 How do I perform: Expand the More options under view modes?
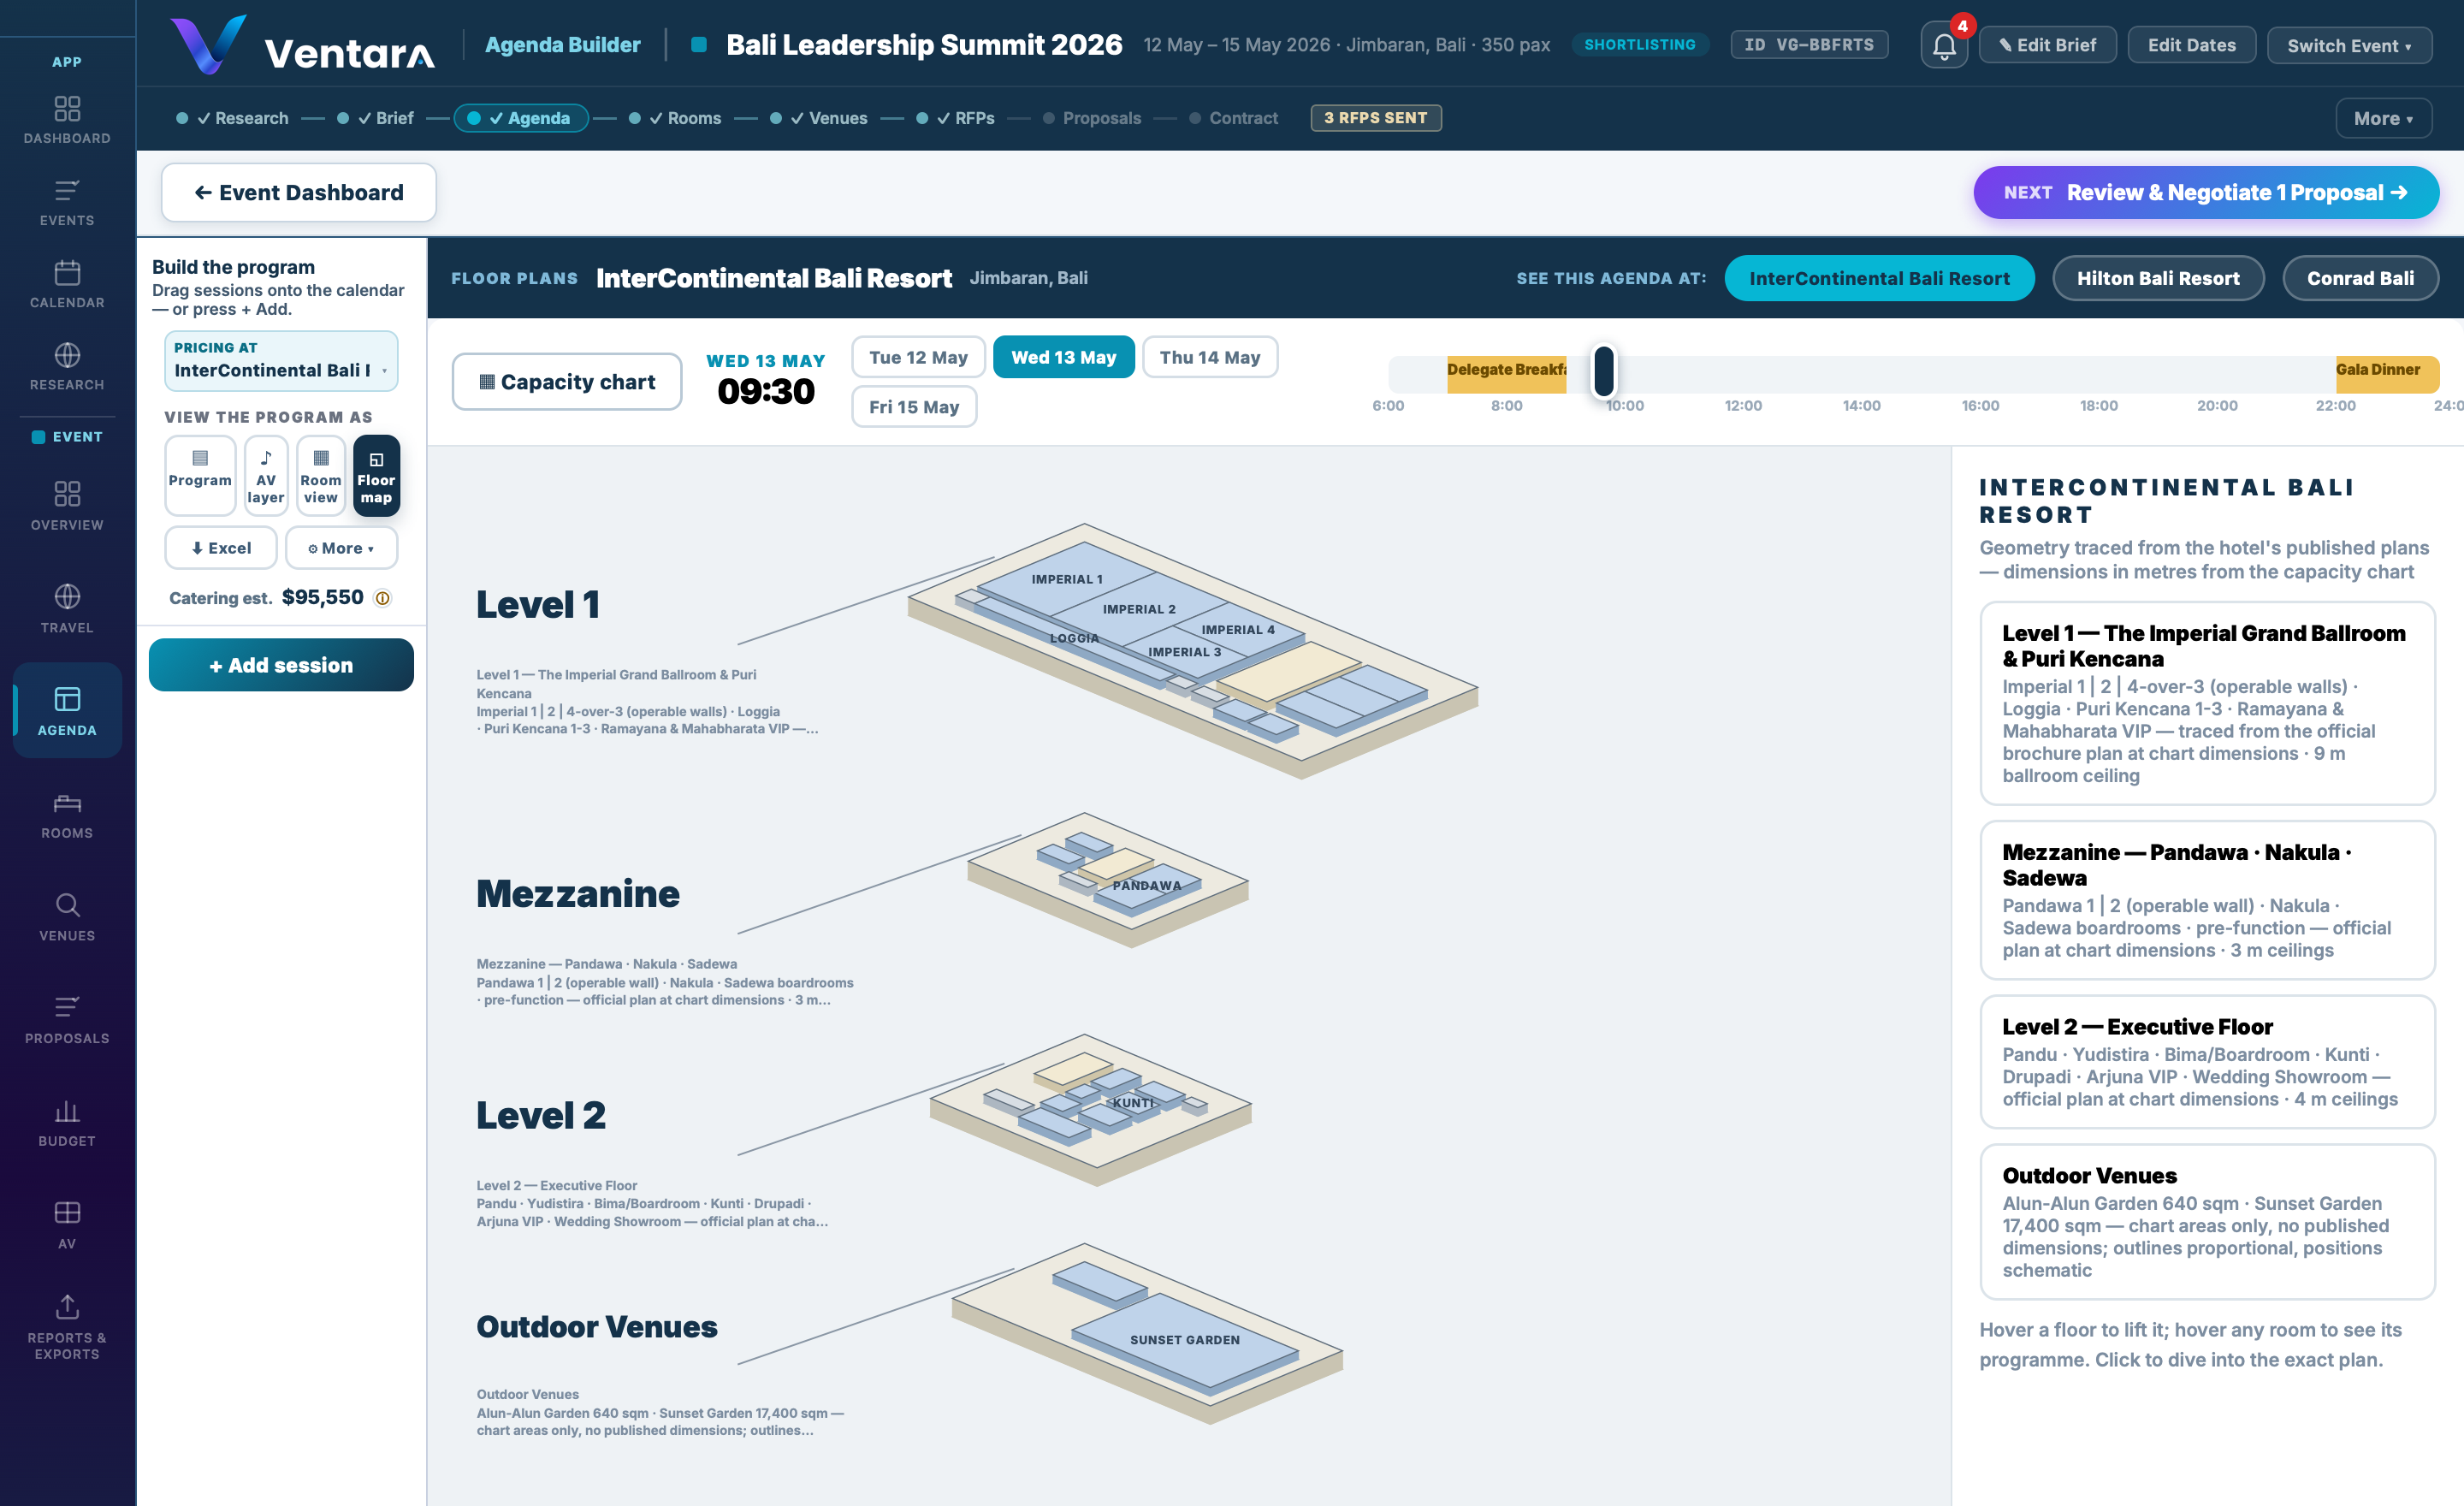point(341,548)
